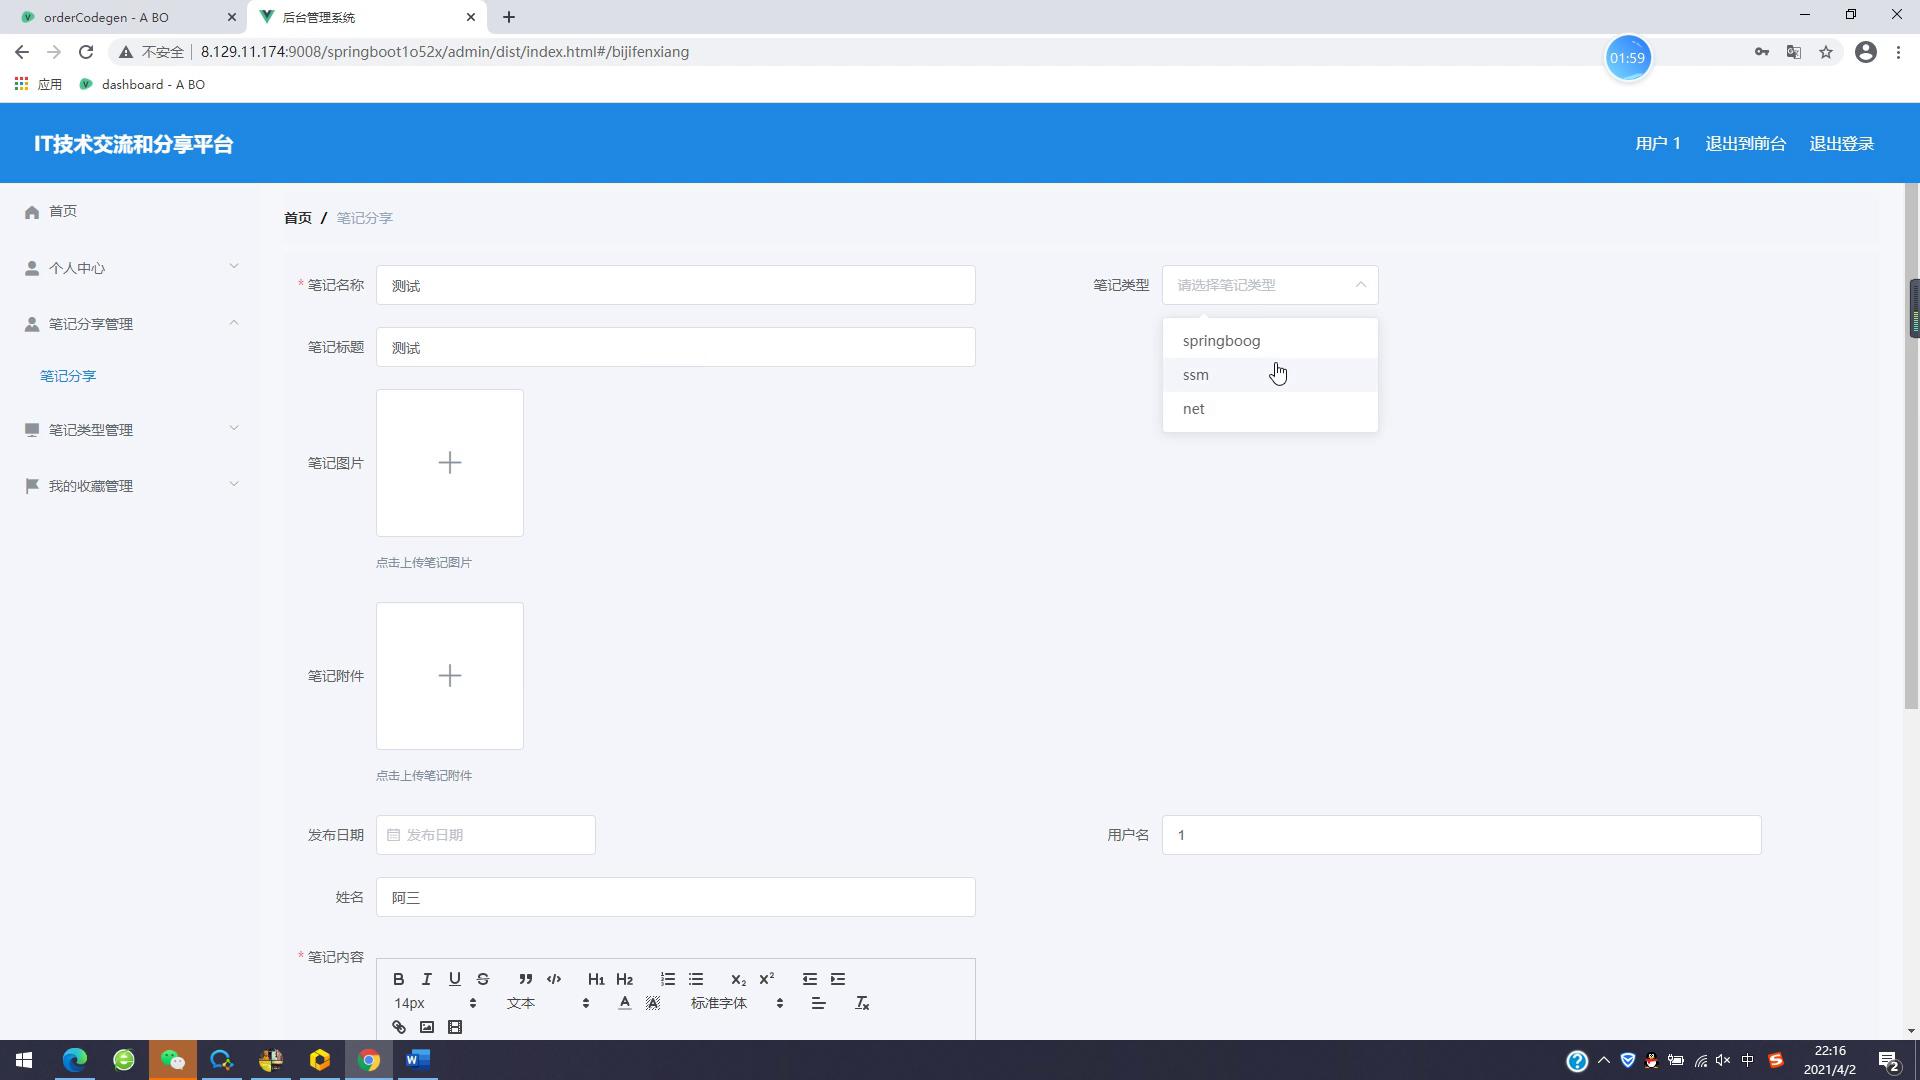
Task: Click the clear formatting icon
Action: point(862,1003)
